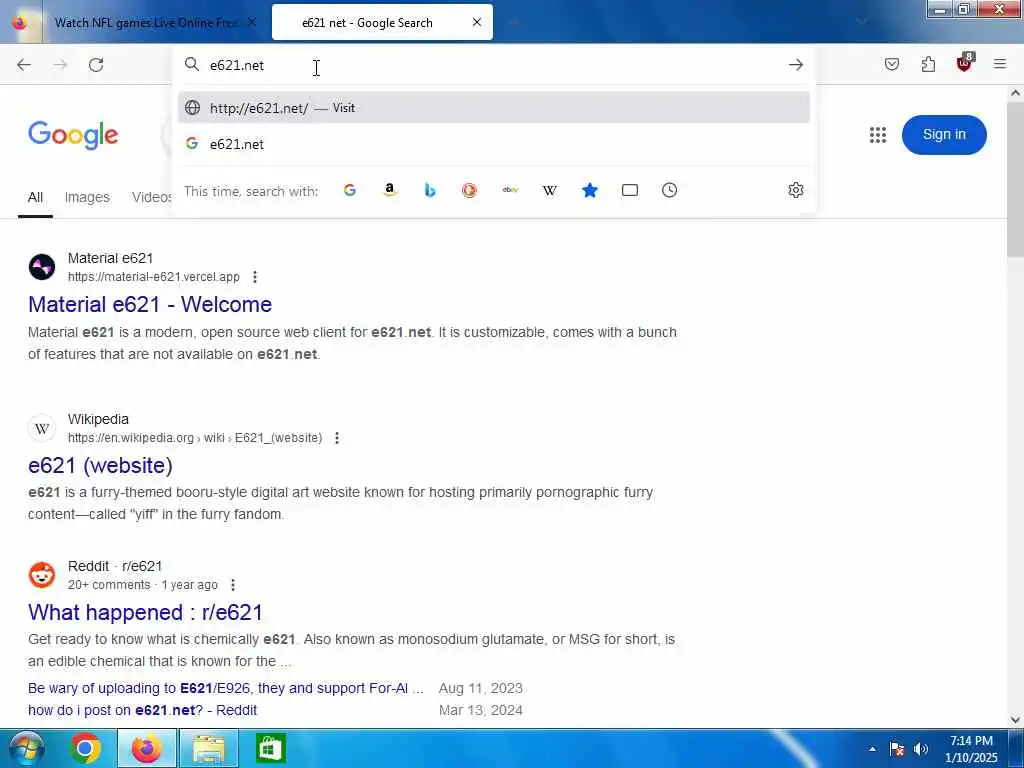The image size is (1024, 768).
Task: Search this time with Google icon
Action: pyautogui.click(x=350, y=190)
